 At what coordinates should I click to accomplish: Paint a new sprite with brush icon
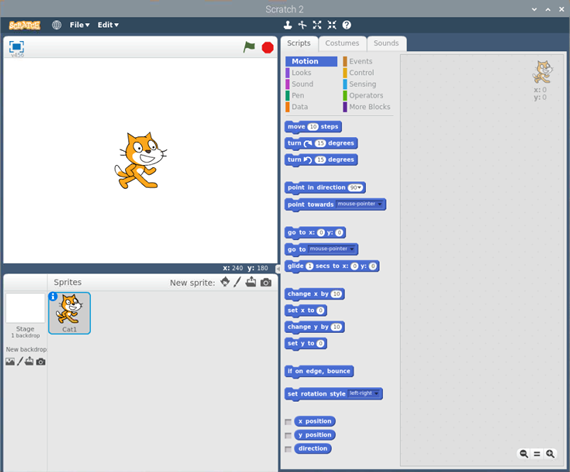237,282
